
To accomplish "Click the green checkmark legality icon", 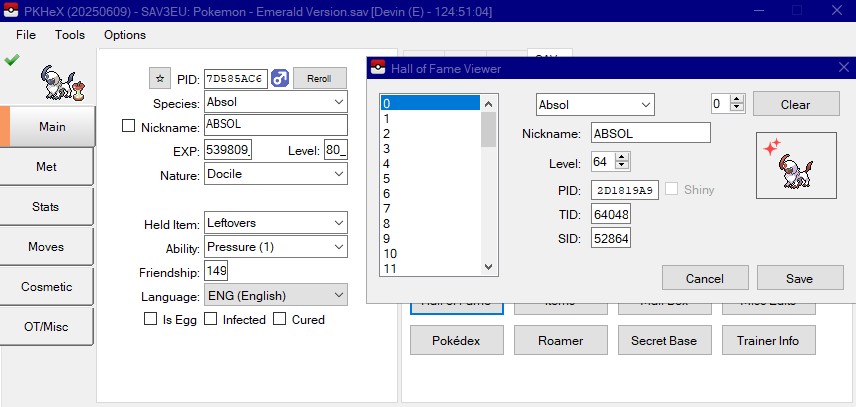I will [12, 60].
